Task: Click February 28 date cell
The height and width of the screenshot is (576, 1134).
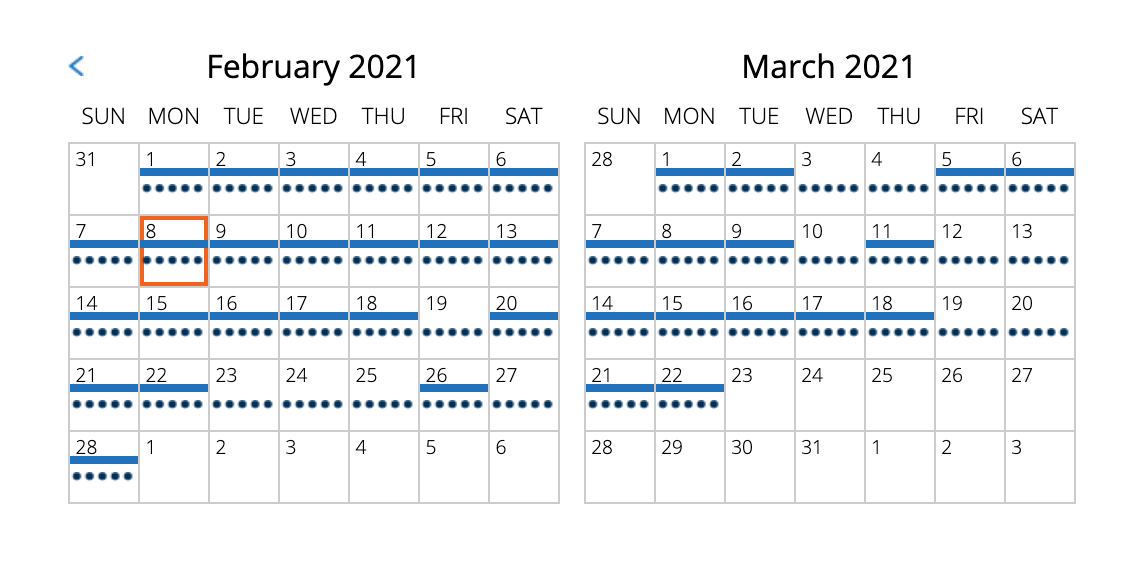Action: pyautogui.click(x=104, y=467)
